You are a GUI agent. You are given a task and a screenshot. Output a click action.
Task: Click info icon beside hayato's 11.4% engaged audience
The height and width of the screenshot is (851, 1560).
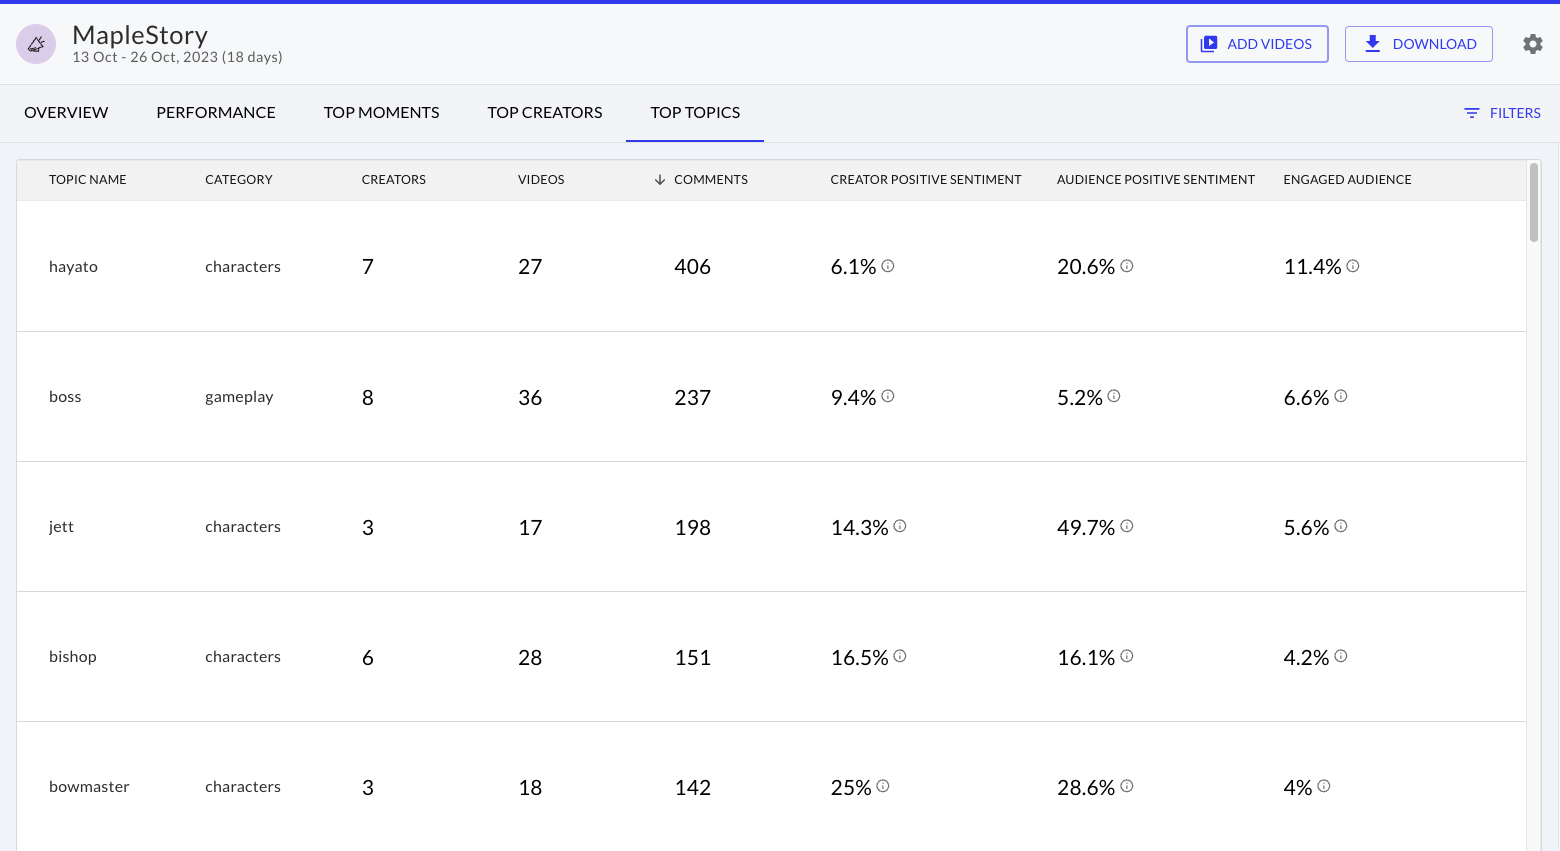[x=1353, y=266]
